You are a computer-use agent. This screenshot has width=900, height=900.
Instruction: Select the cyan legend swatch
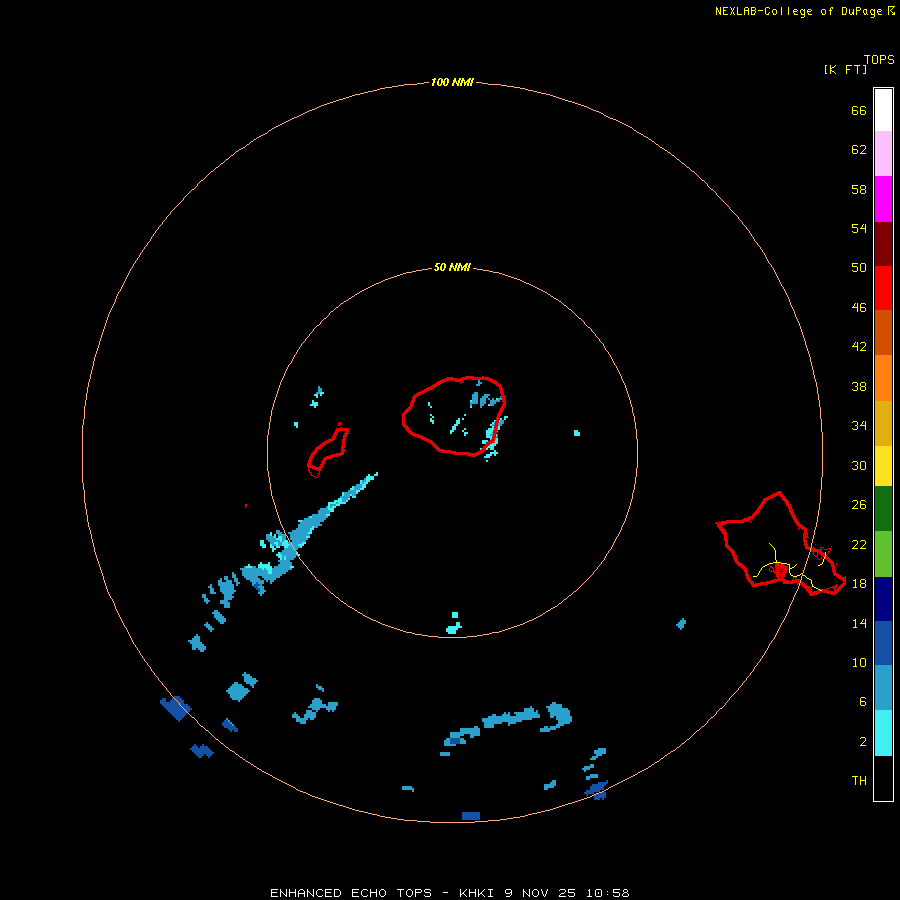[x=883, y=733]
